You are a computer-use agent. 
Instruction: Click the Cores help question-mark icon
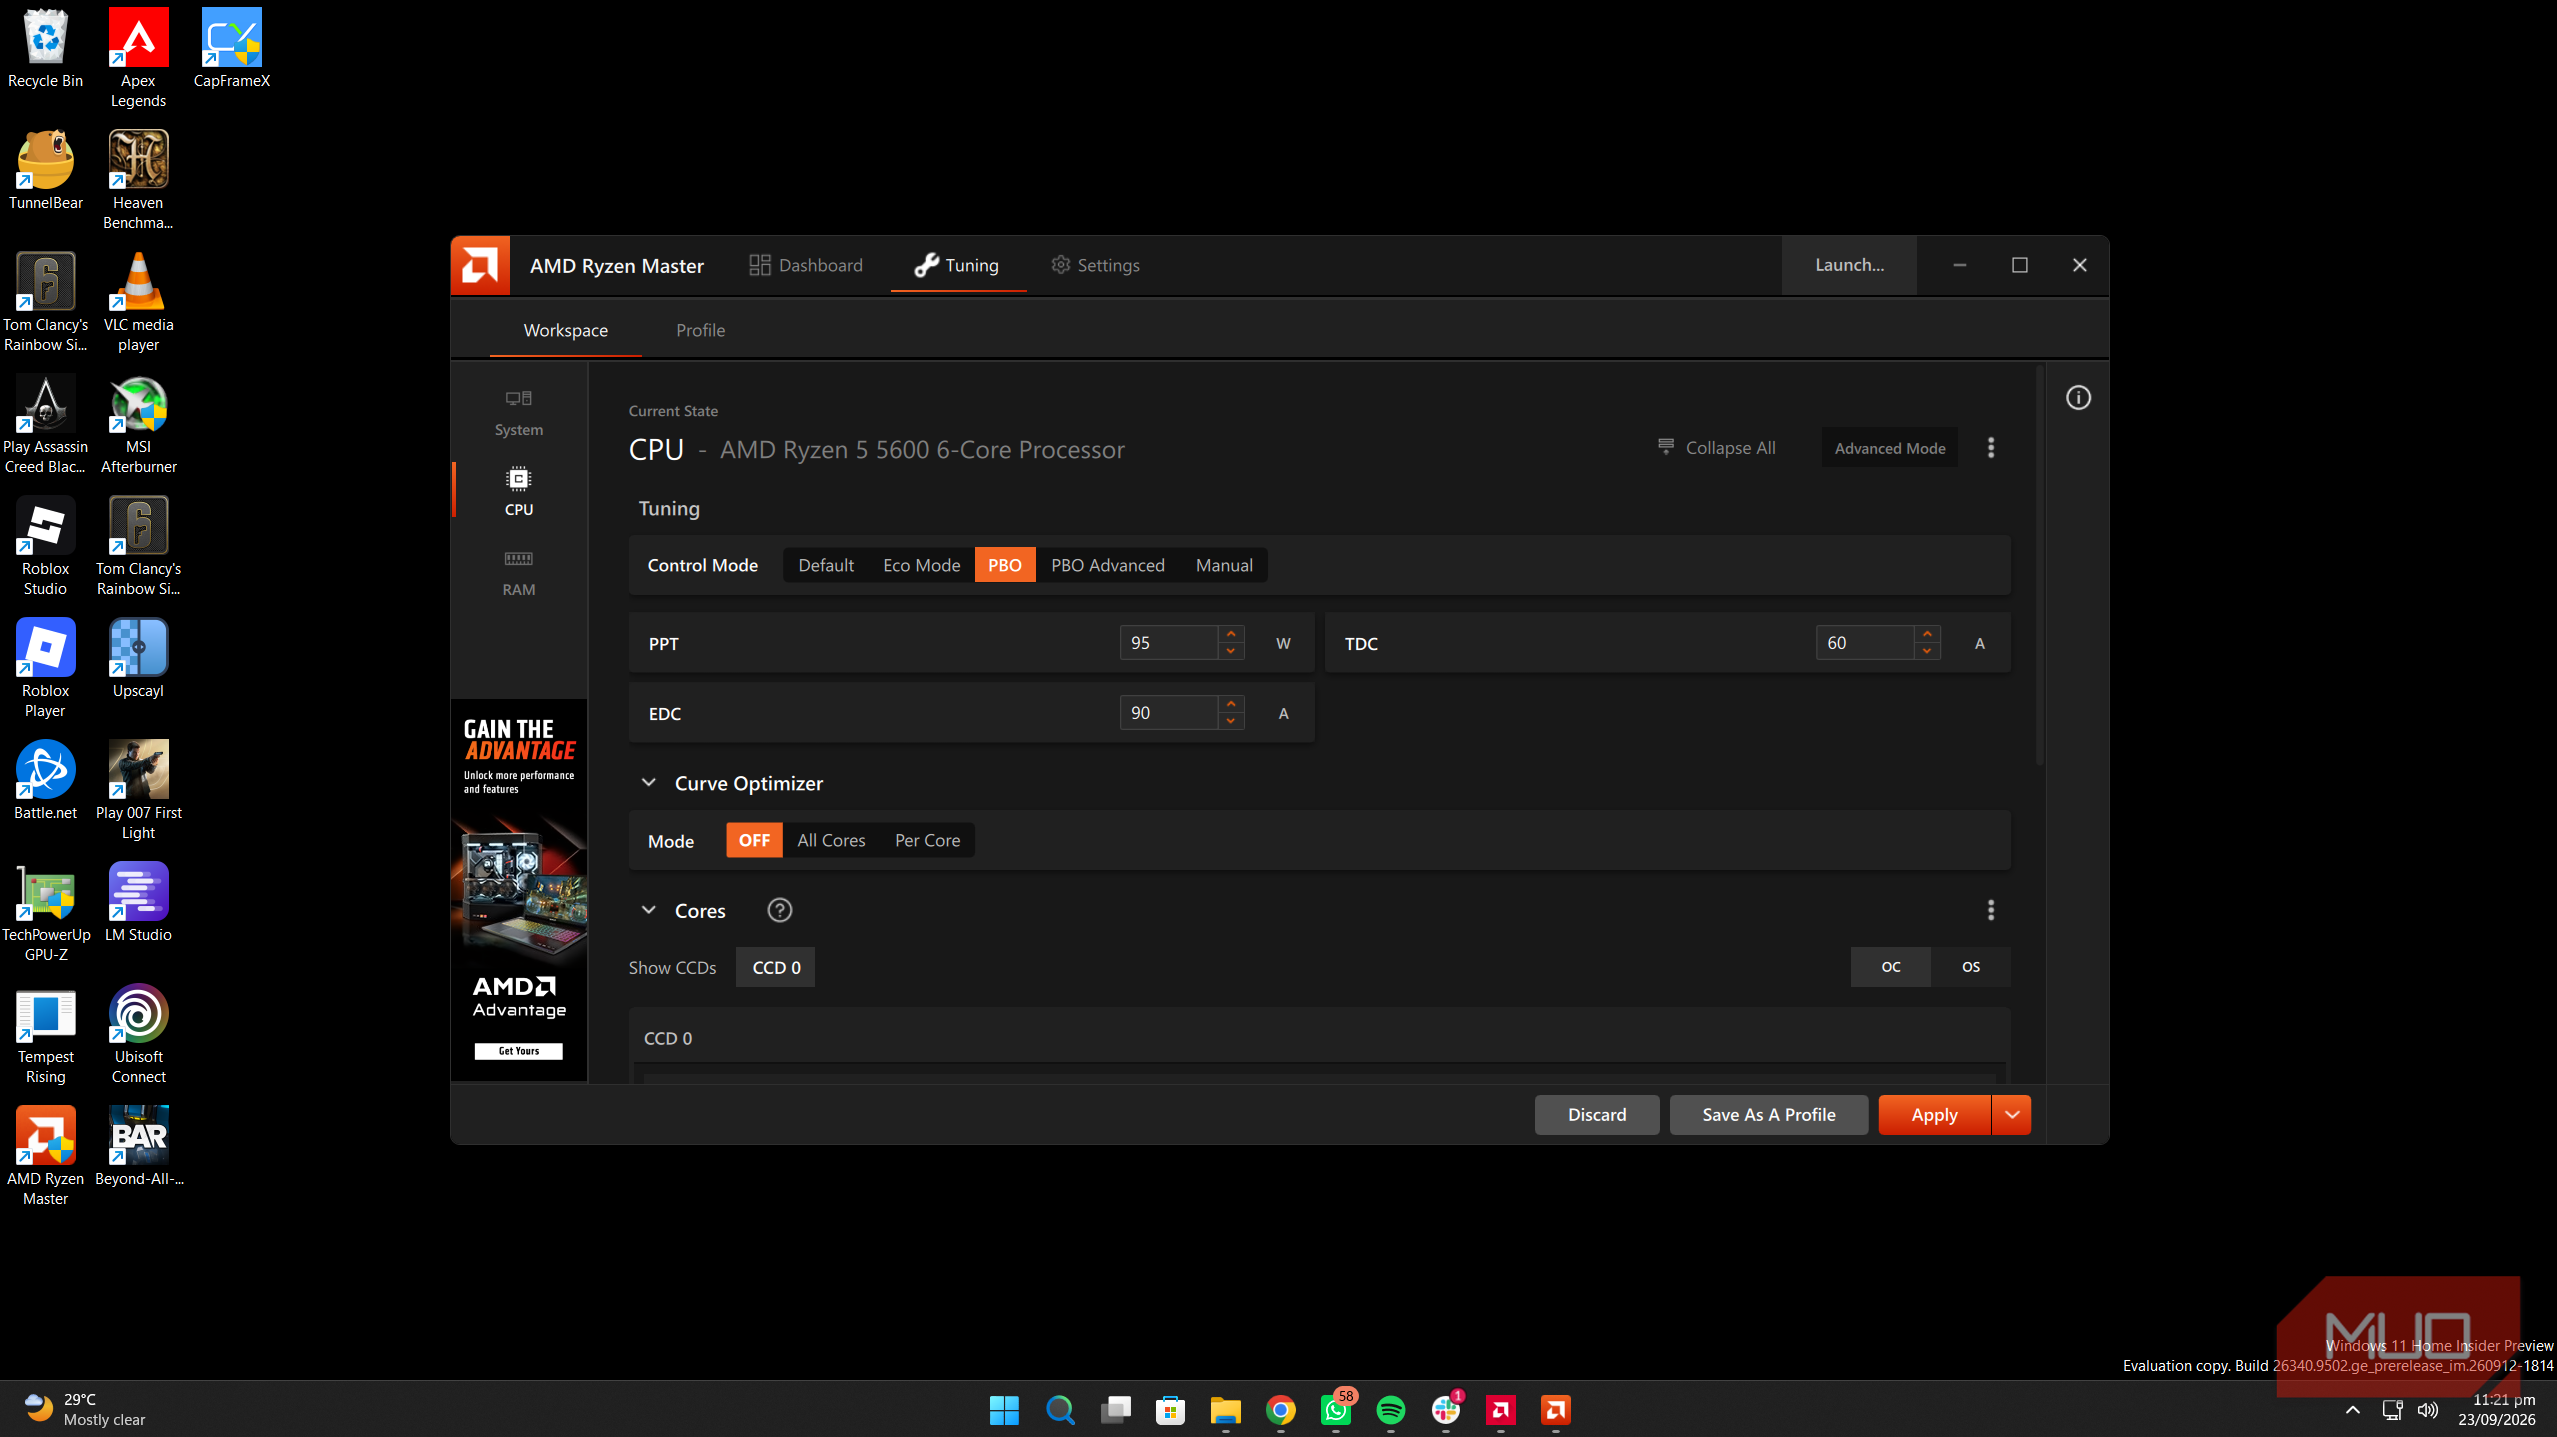coord(779,910)
